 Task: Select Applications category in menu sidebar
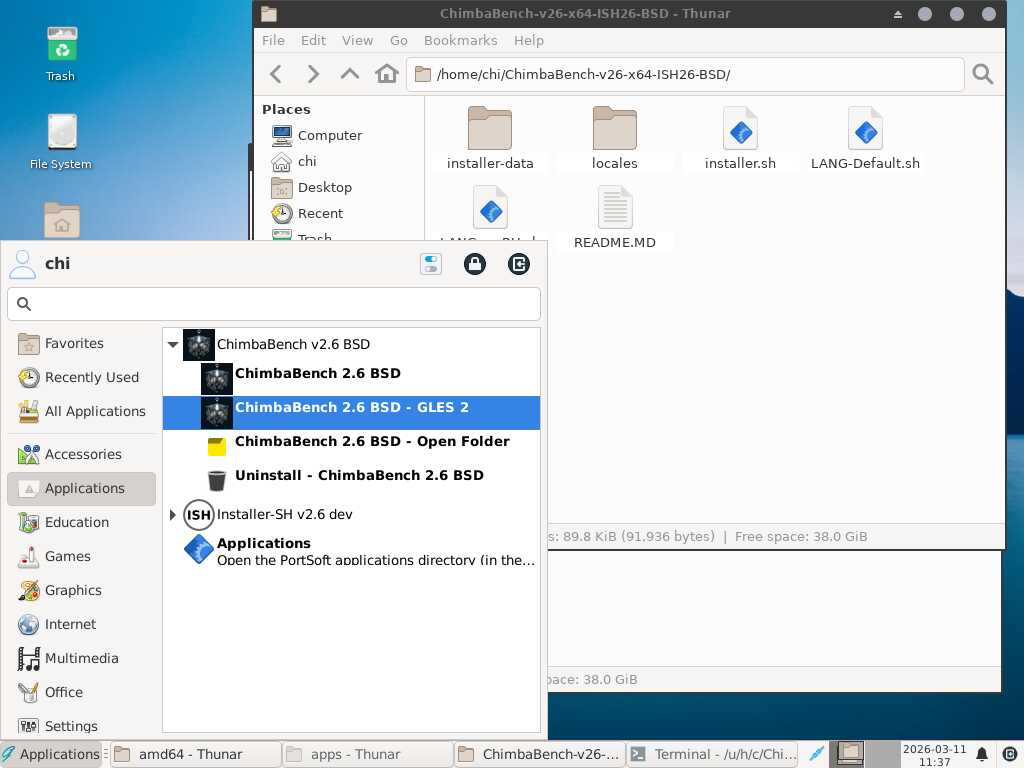tap(82, 488)
